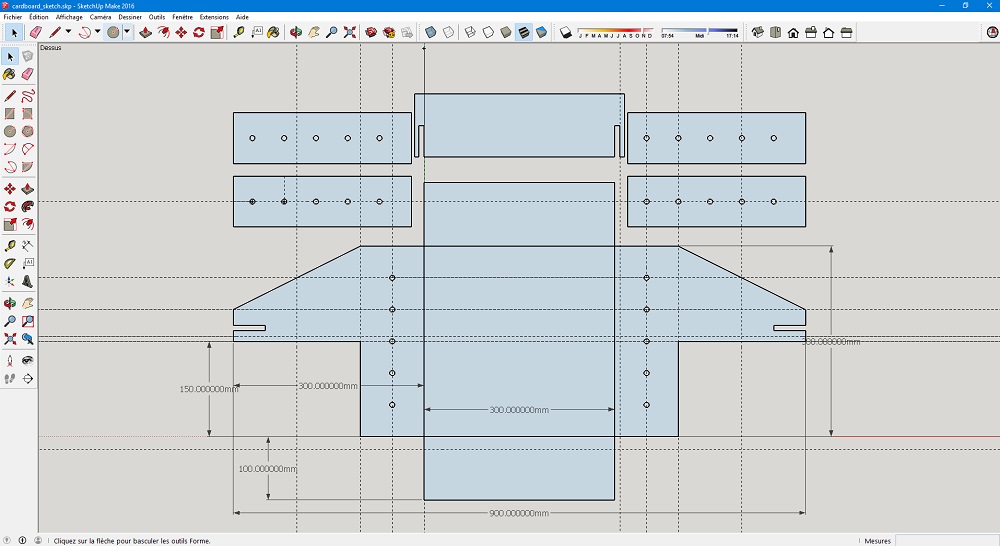Enable Shaded With Textures style
This screenshot has height=546, width=1000.
click(x=524, y=32)
